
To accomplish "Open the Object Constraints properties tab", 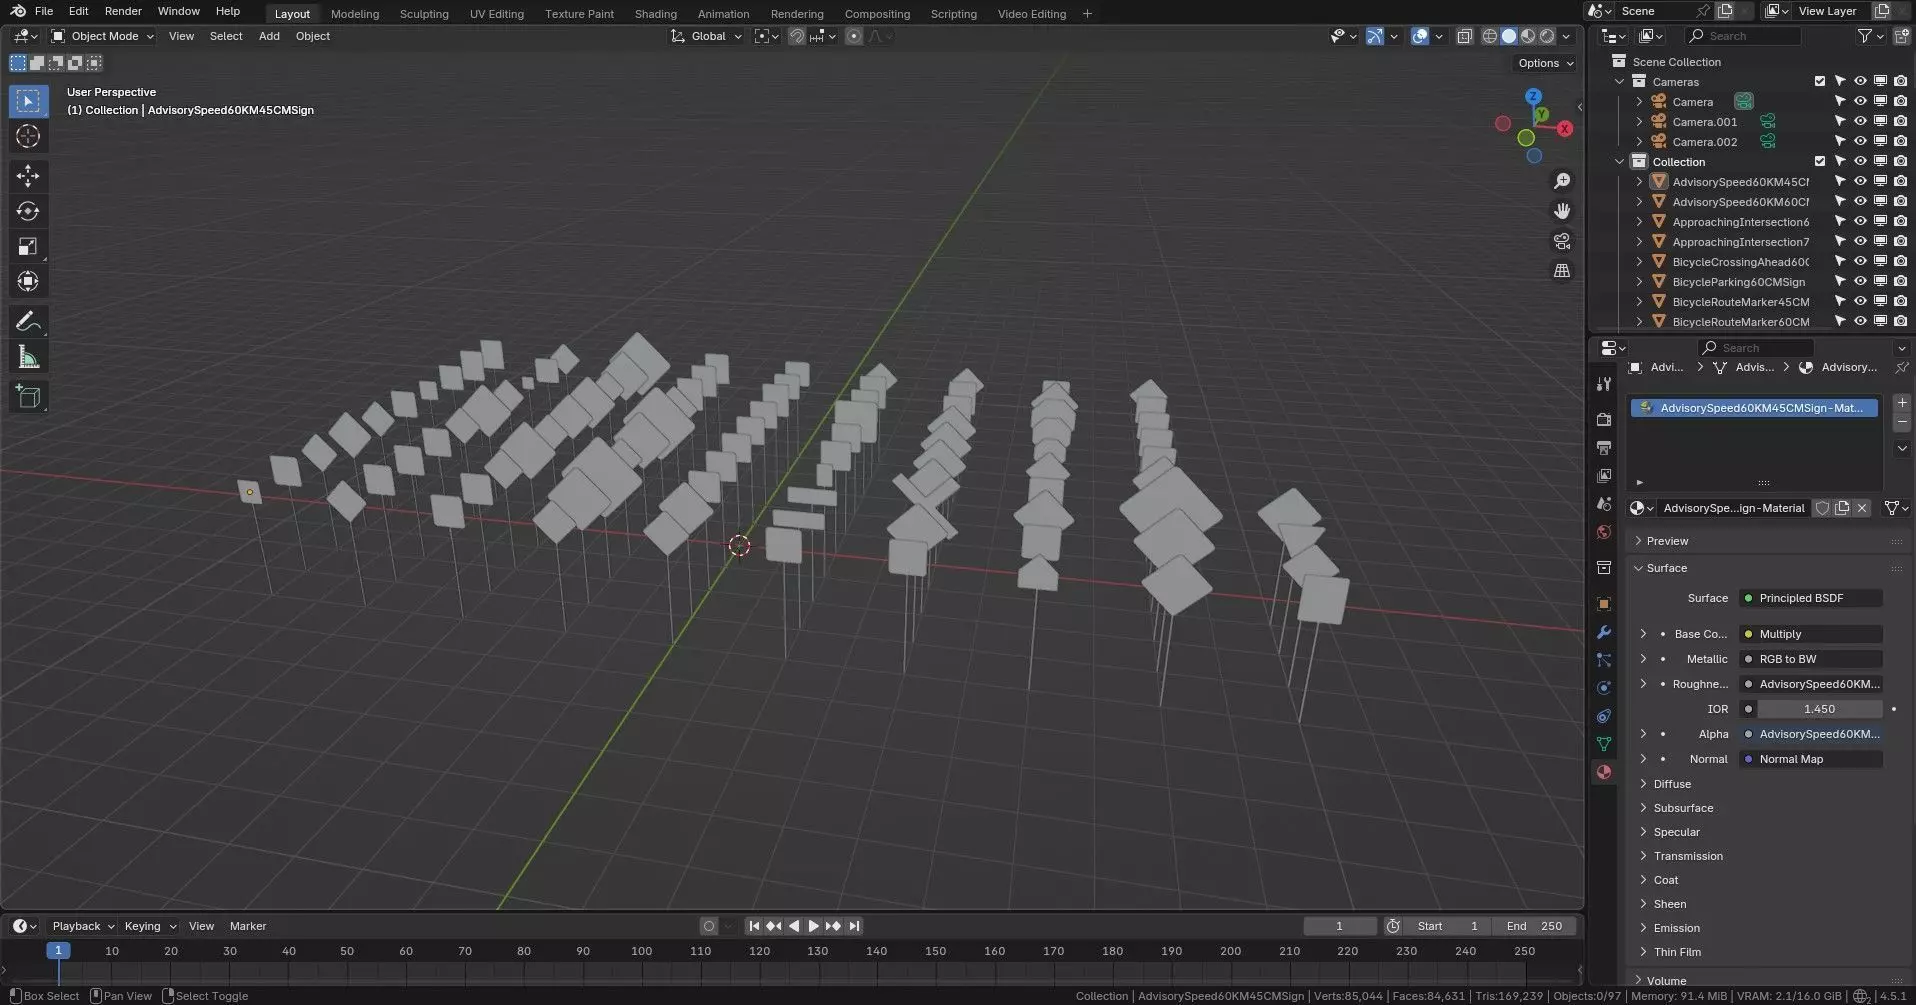I will click(x=1604, y=716).
